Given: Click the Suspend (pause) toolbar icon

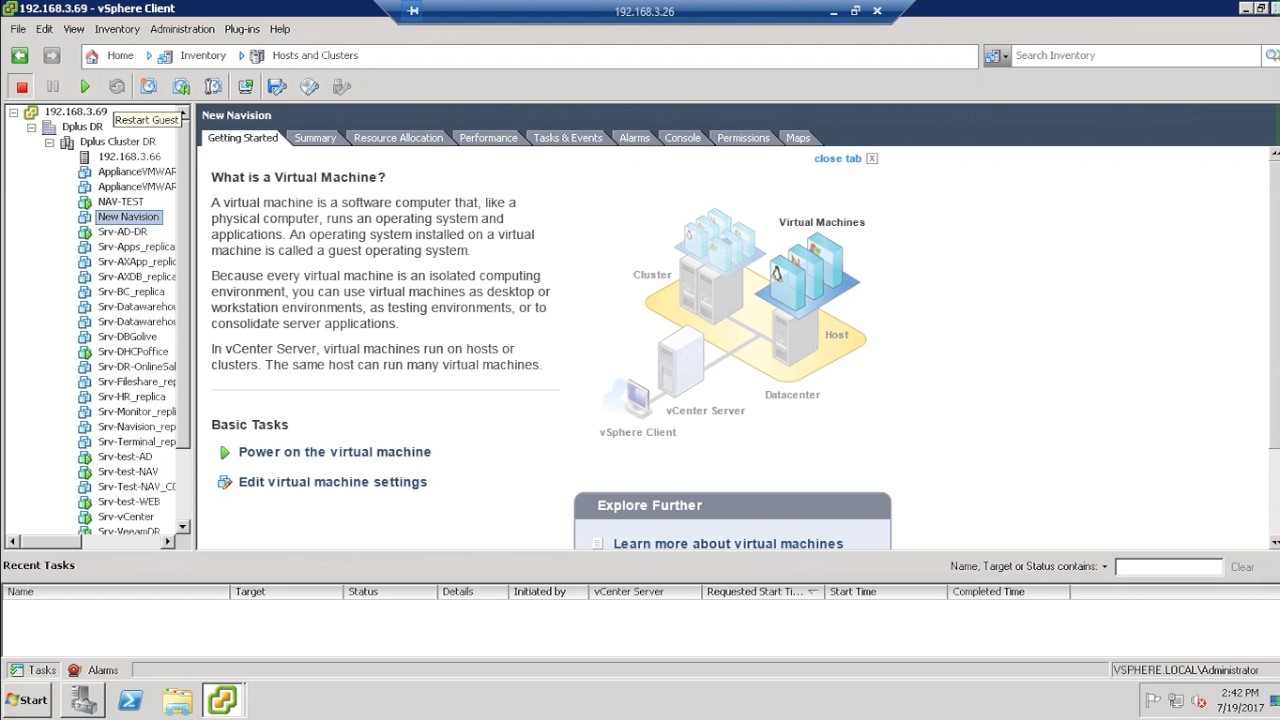Looking at the screenshot, I should (x=53, y=87).
